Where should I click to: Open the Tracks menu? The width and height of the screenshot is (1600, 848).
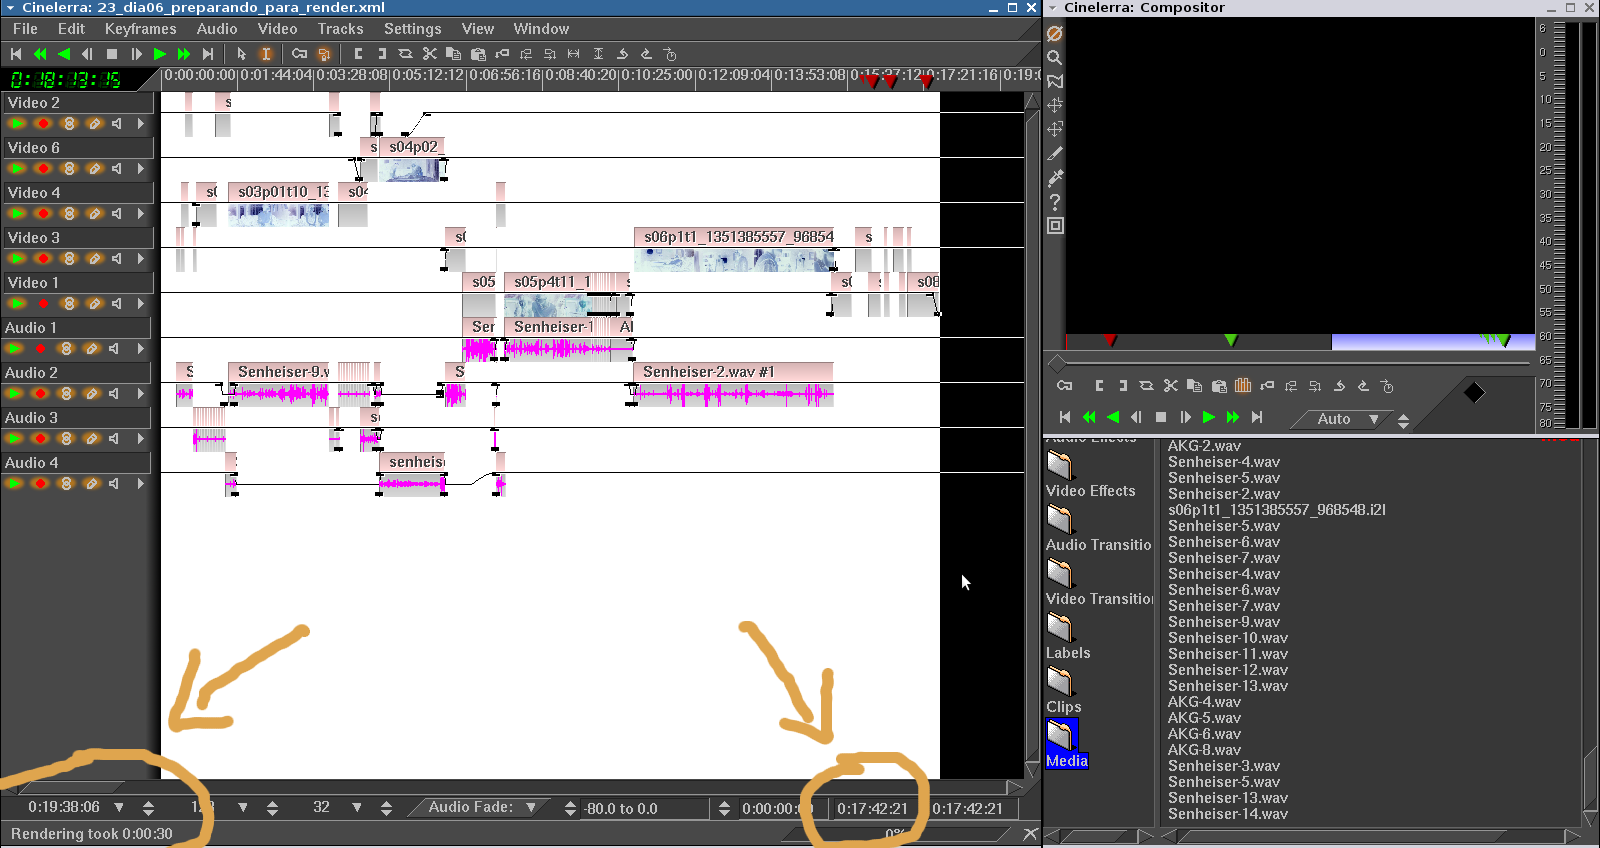pyautogui.click(x=340, y=29)
